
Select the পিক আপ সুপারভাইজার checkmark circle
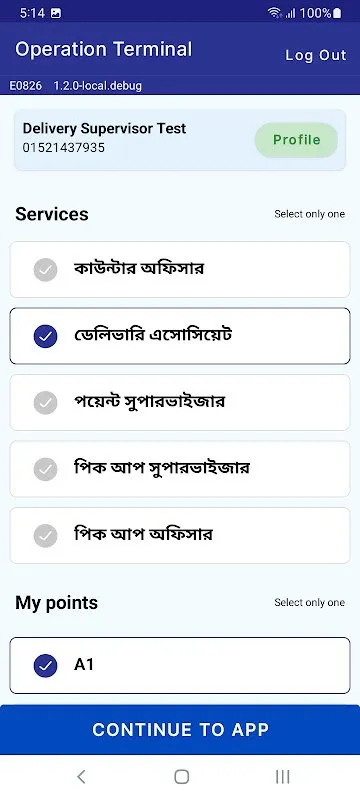point(45,469)
